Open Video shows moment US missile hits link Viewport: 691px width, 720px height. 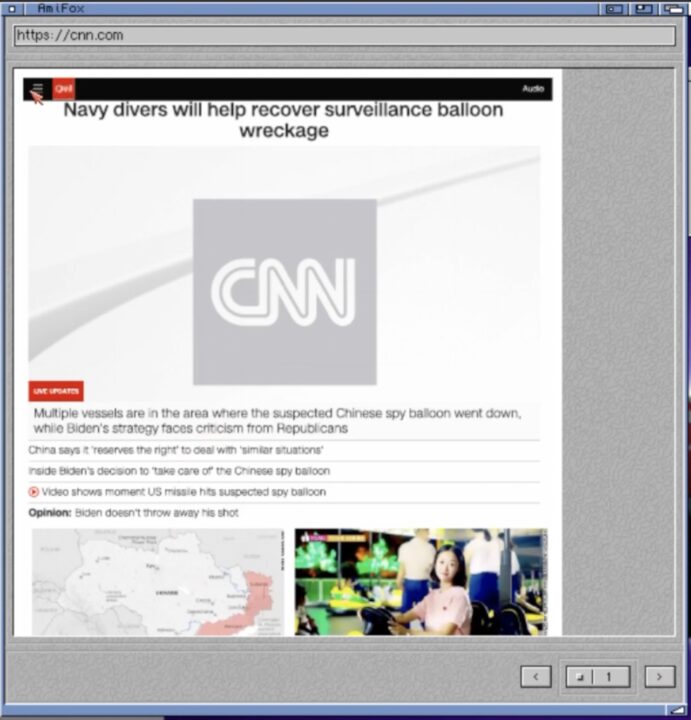click(184, 492)
